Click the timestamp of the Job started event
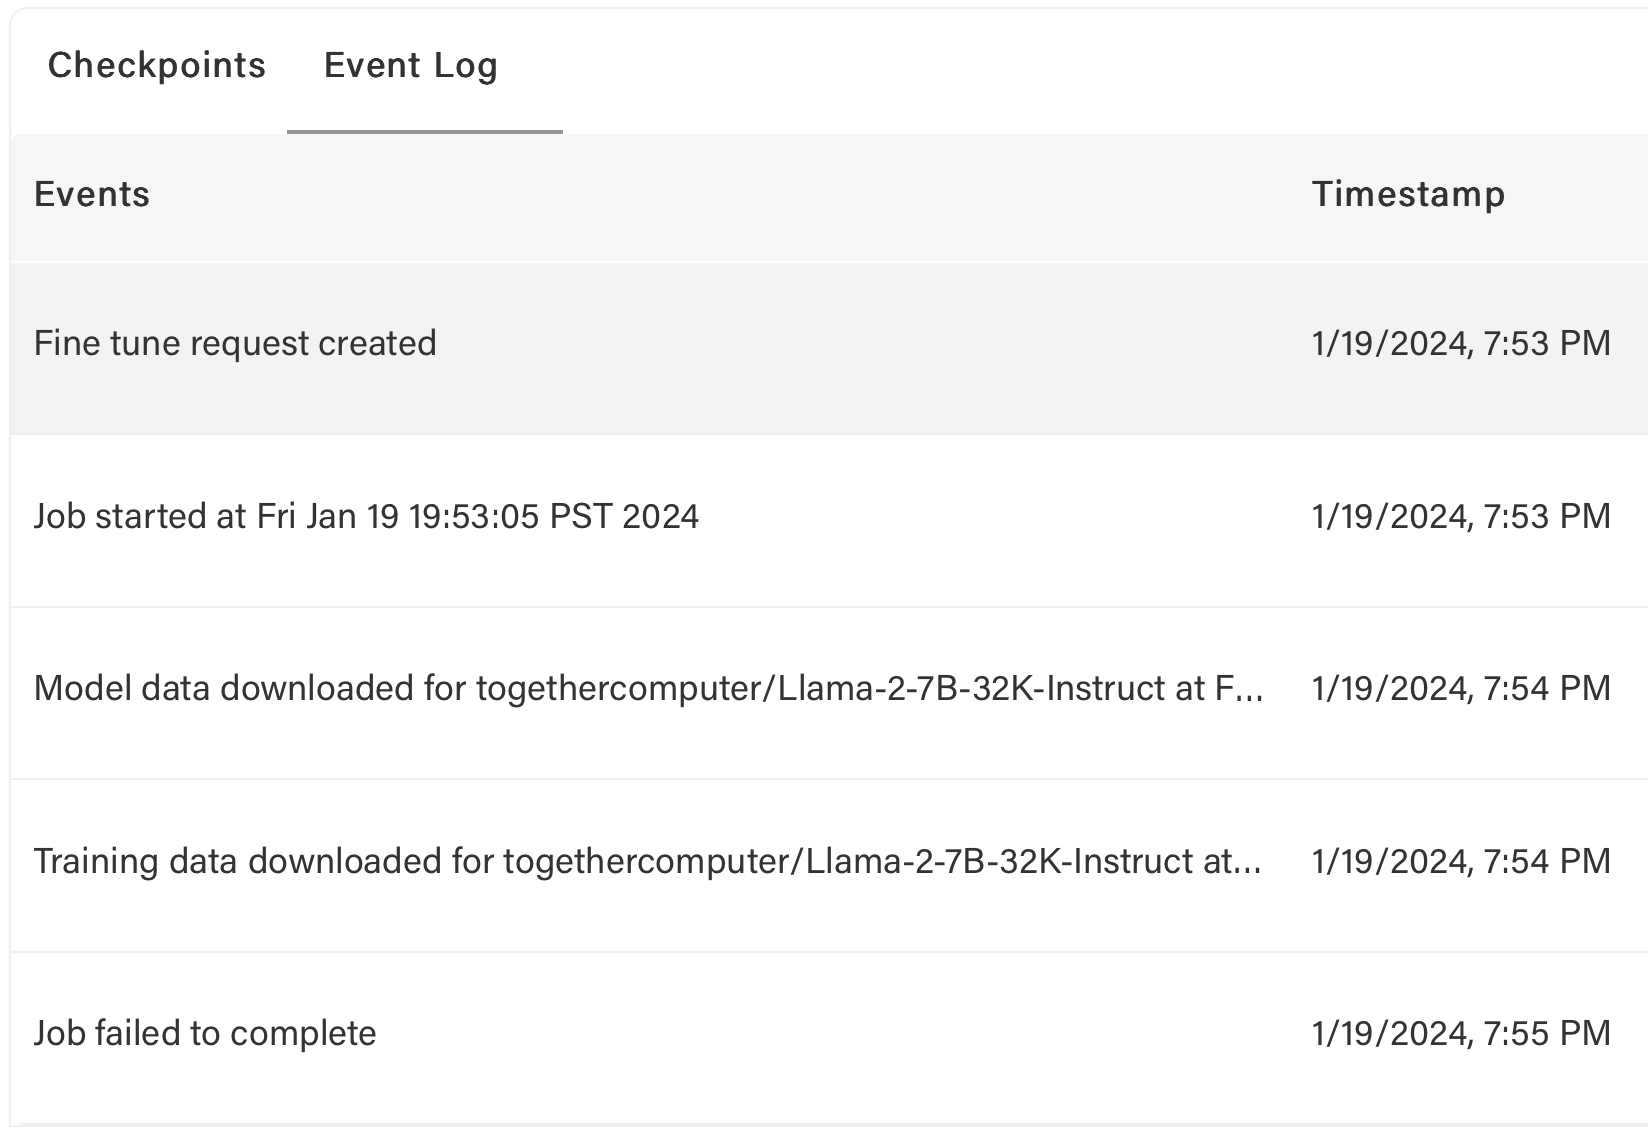This screenshot has width=1648, height=1140. click(1461, 517)
